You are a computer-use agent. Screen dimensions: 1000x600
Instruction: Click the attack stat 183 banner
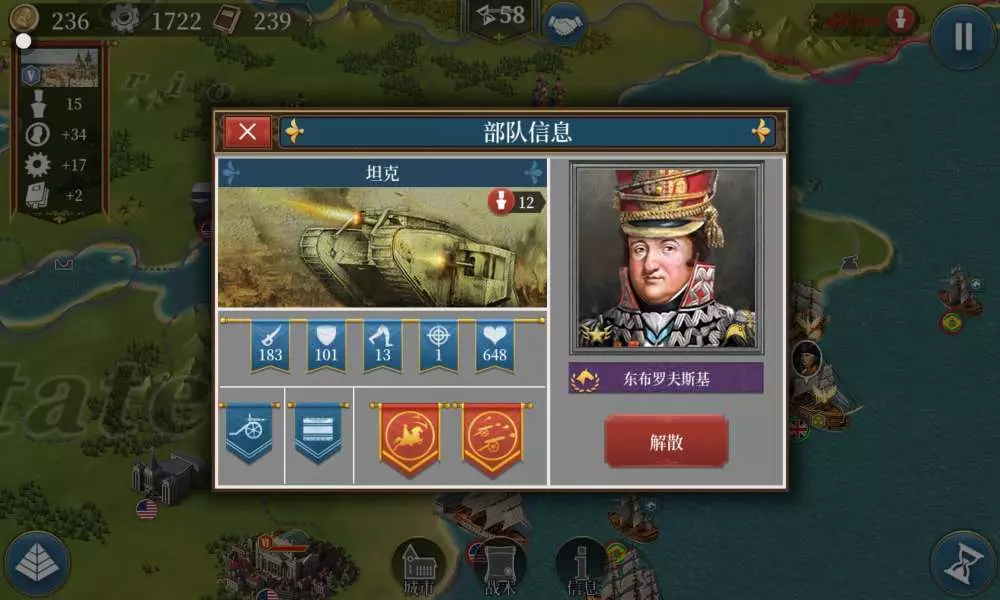click(x=270, y=347)
